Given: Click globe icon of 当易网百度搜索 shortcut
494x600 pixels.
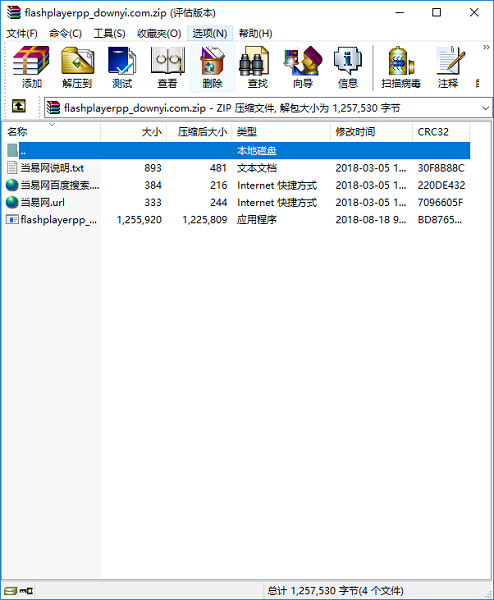Looking at the screenshot, I should click(12, 185).
